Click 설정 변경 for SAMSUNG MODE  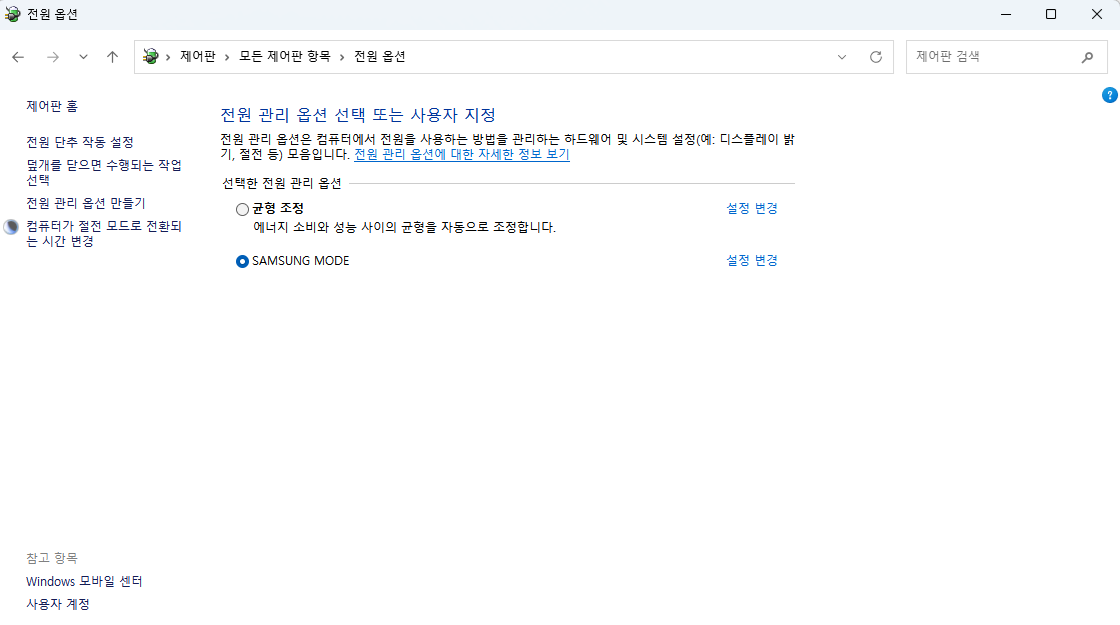(x=752, y=261)
